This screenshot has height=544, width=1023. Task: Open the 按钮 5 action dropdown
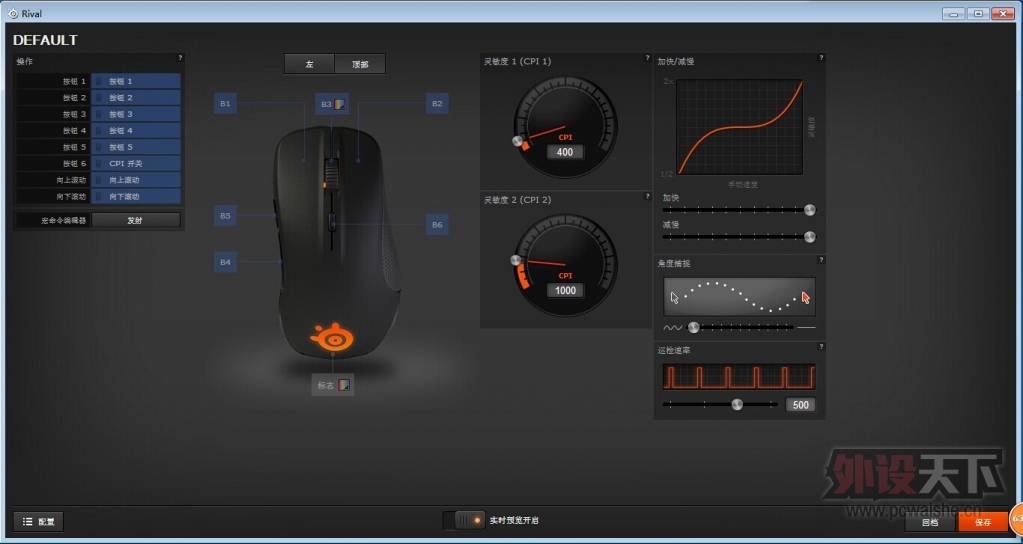[x=136, y=147]
